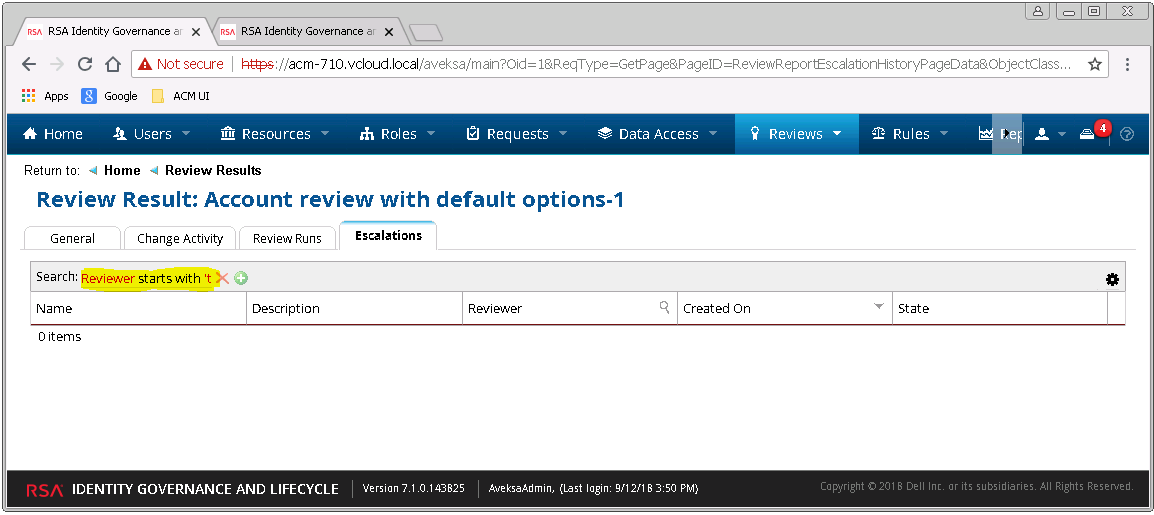Reload the page in the browser
Image resolution: width=1154 pixels, height=515 pixels.
(85, 64)
